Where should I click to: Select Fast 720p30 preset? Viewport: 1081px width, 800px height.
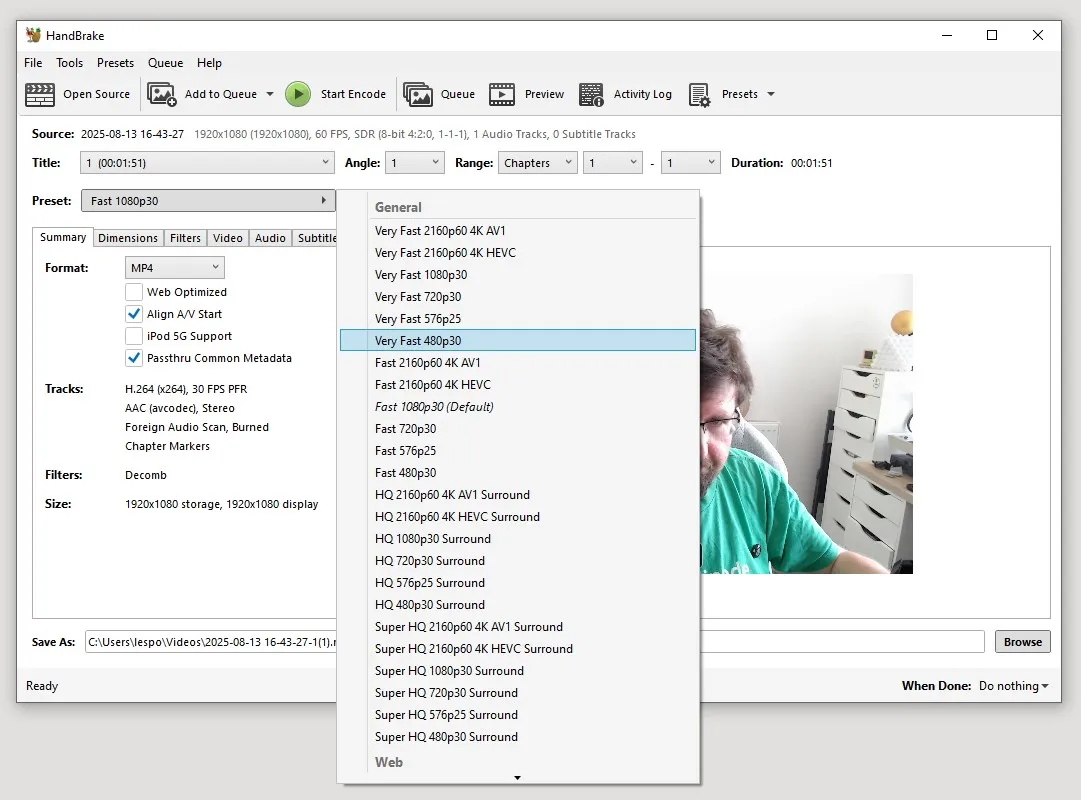[518, 429]
